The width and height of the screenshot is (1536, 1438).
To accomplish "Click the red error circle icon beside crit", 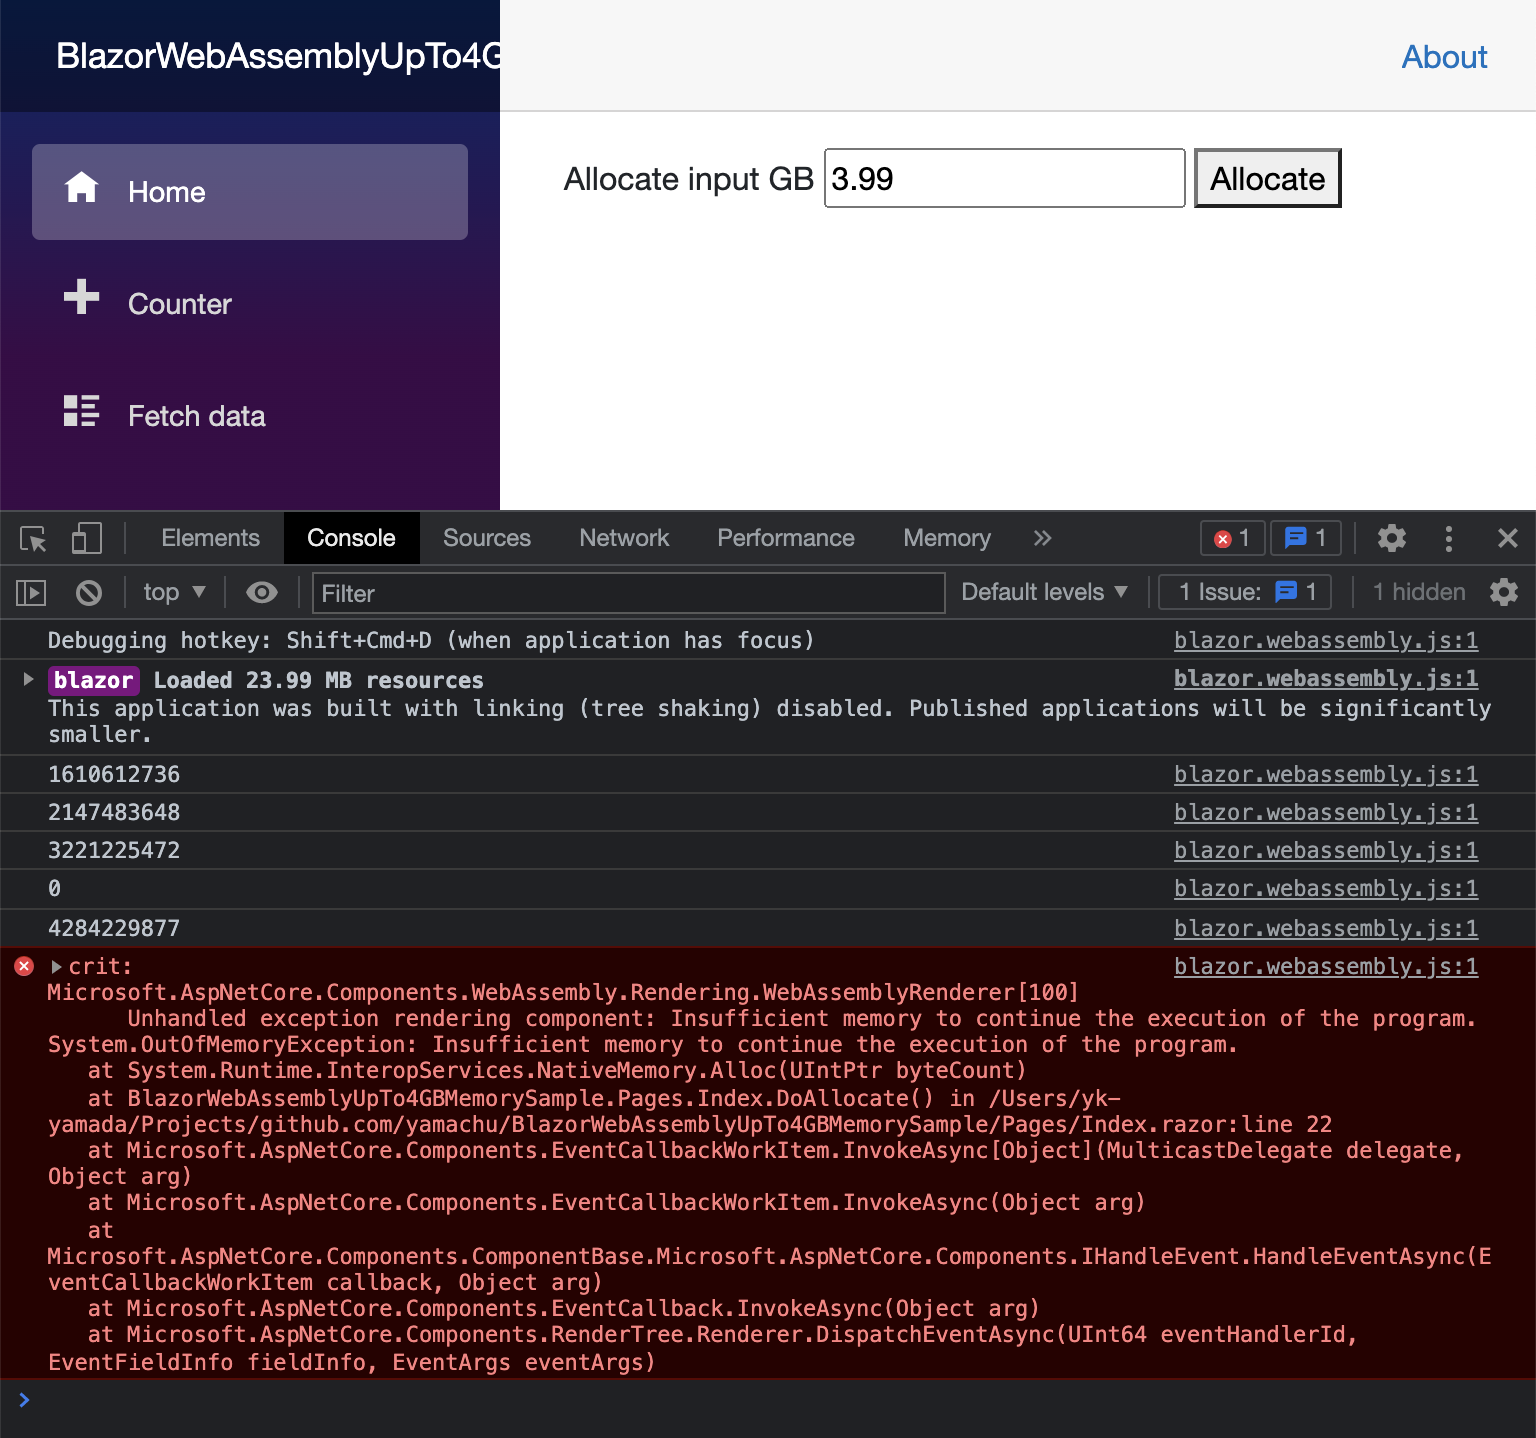I will pos(24,966).
